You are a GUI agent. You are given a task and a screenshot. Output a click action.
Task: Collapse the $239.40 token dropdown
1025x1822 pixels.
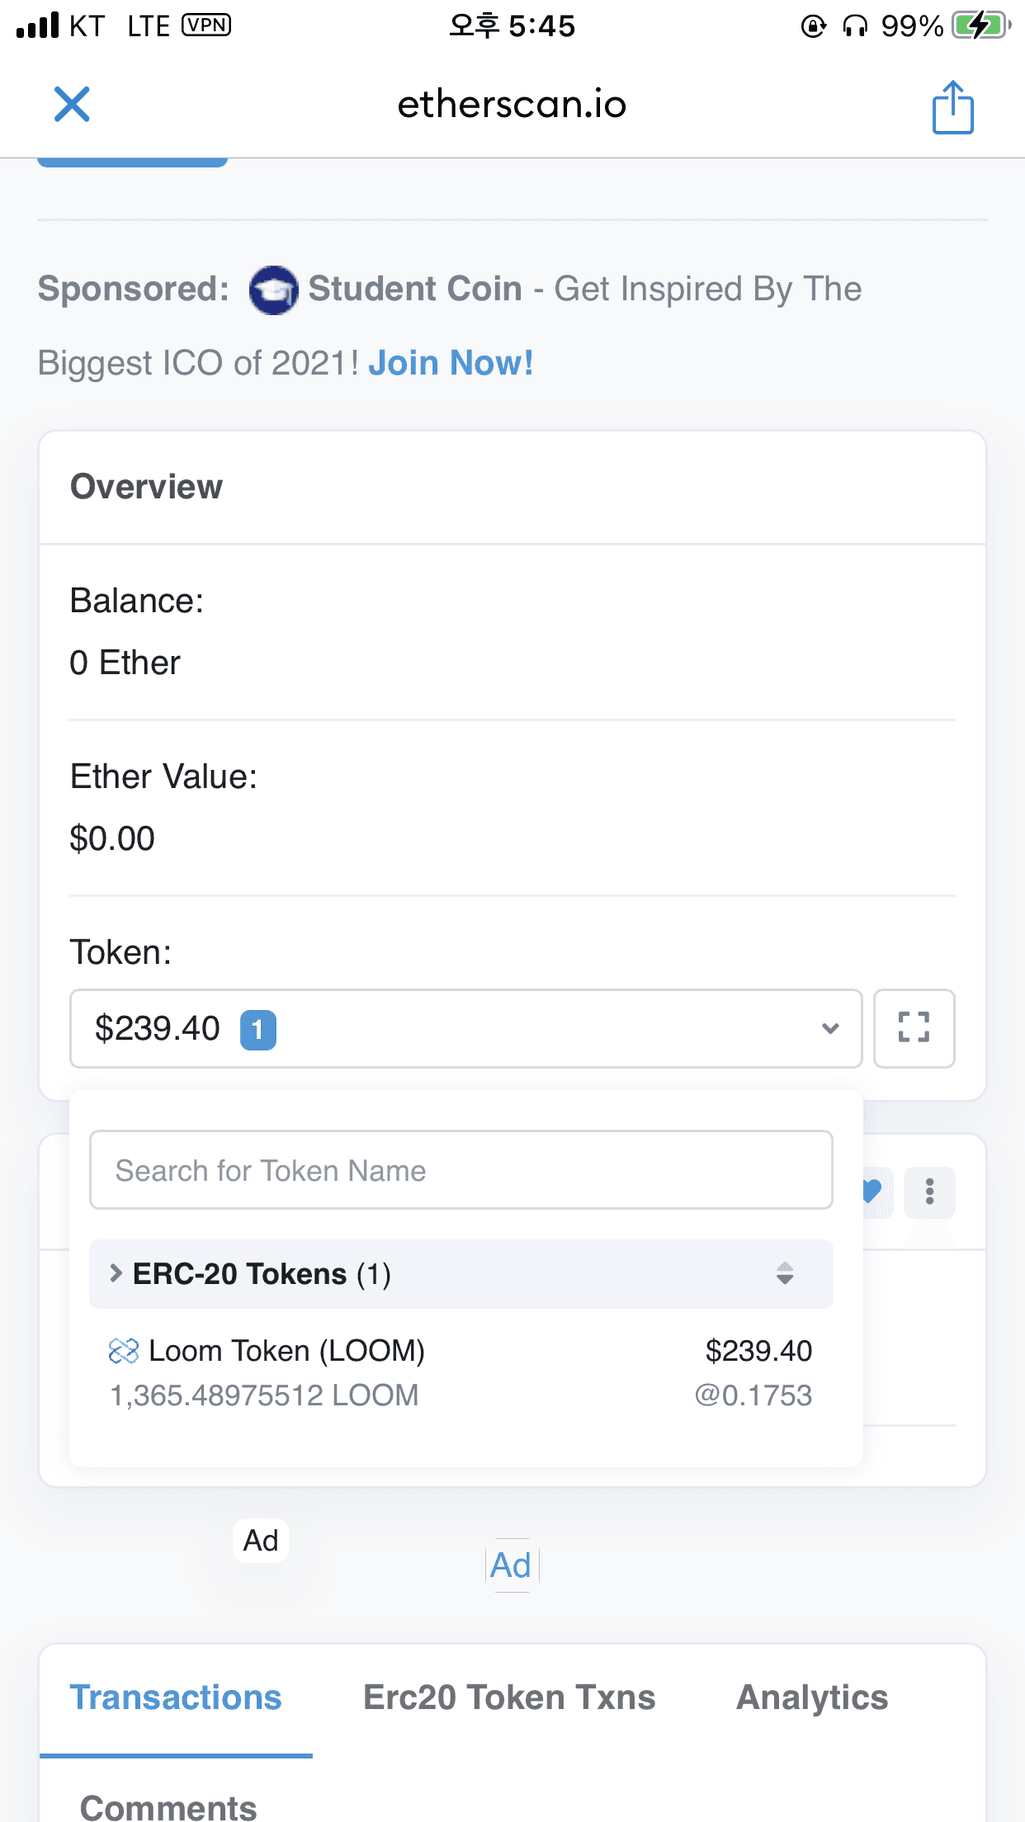[x=466, y=1028]
